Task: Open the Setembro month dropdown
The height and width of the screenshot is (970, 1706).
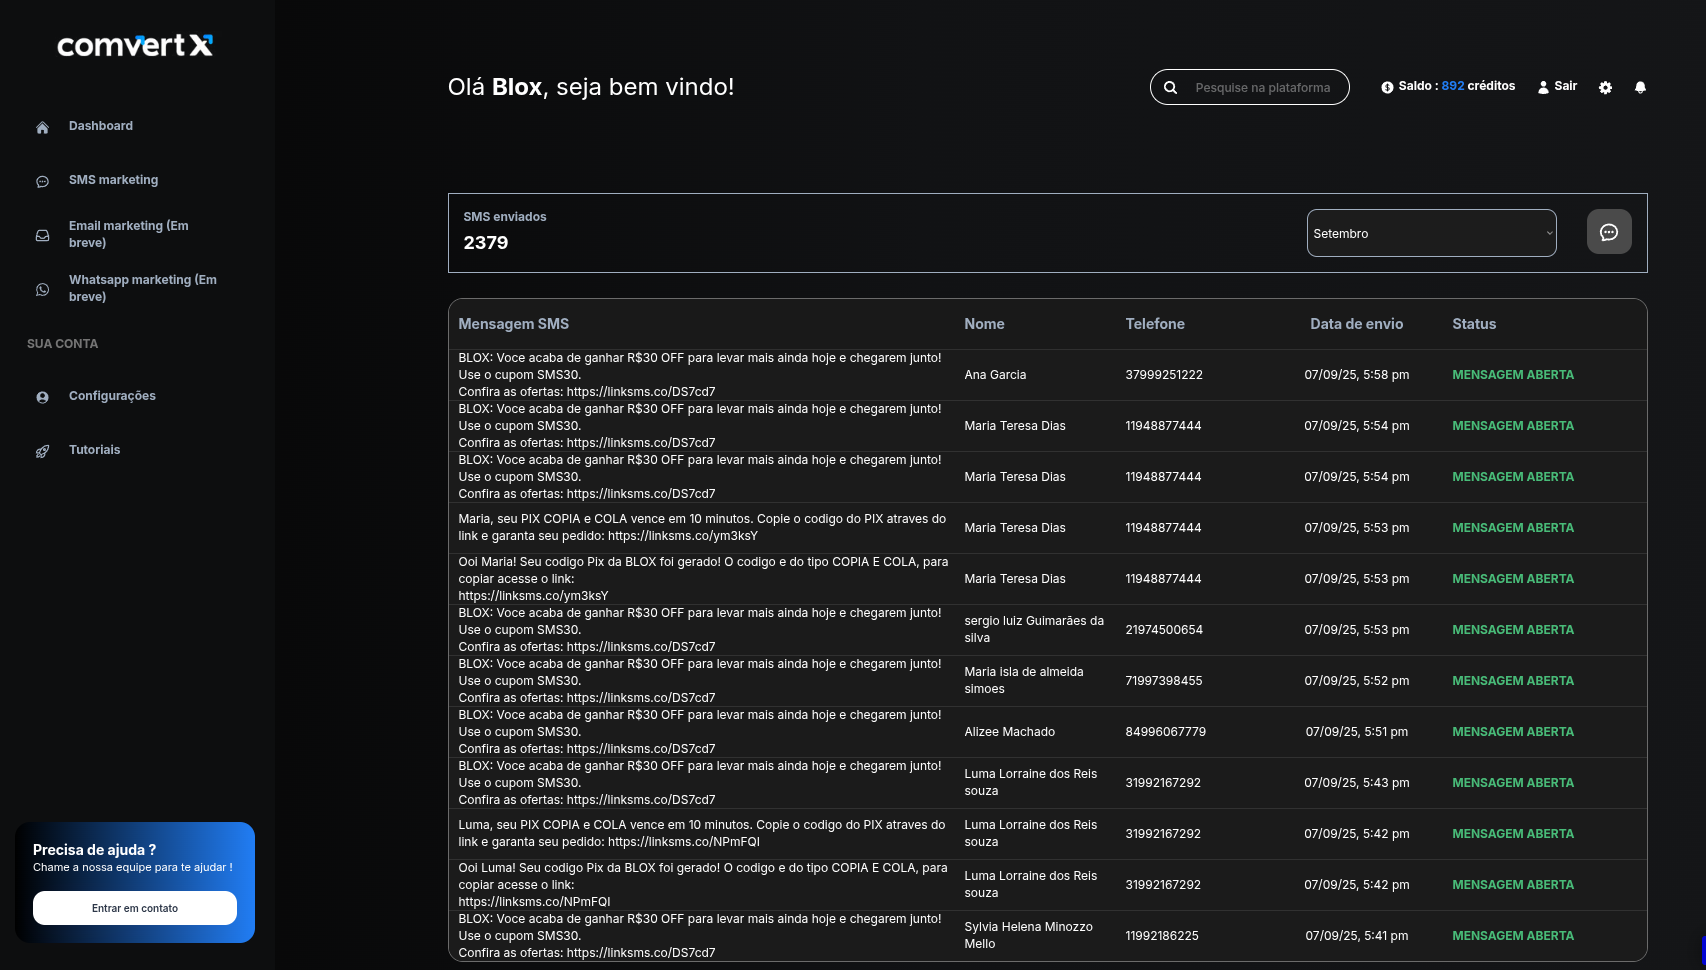Action: tap(1431, 233)
